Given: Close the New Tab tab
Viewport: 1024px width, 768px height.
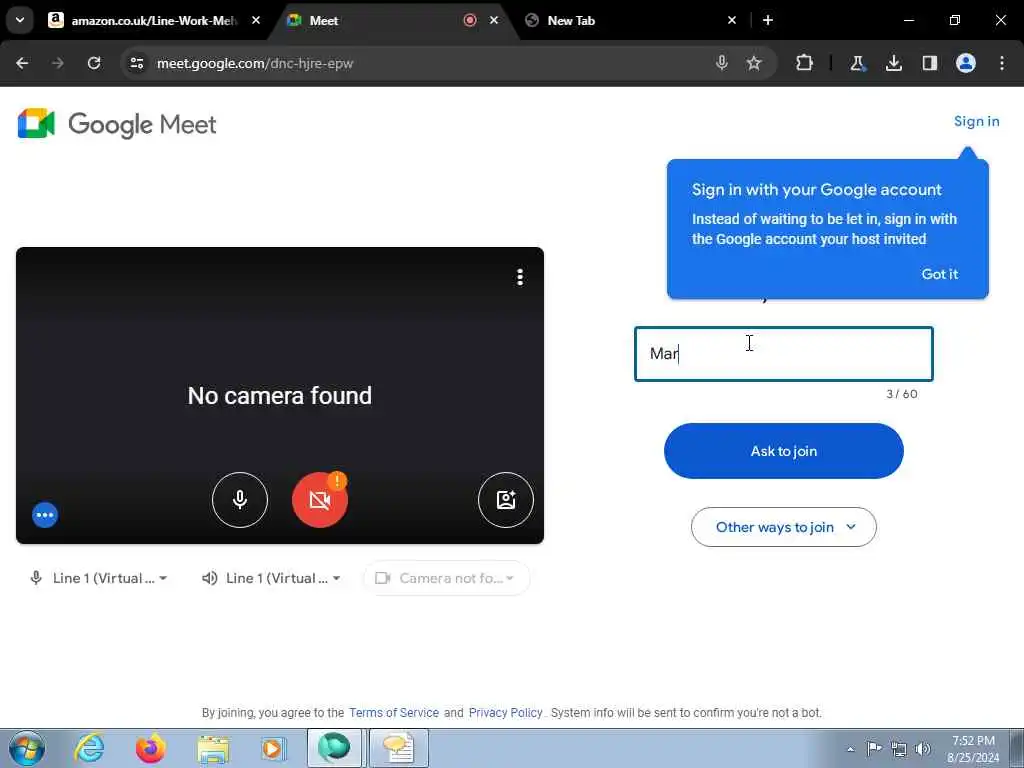Looking at the screenshot, I should [x=732, y=20].
